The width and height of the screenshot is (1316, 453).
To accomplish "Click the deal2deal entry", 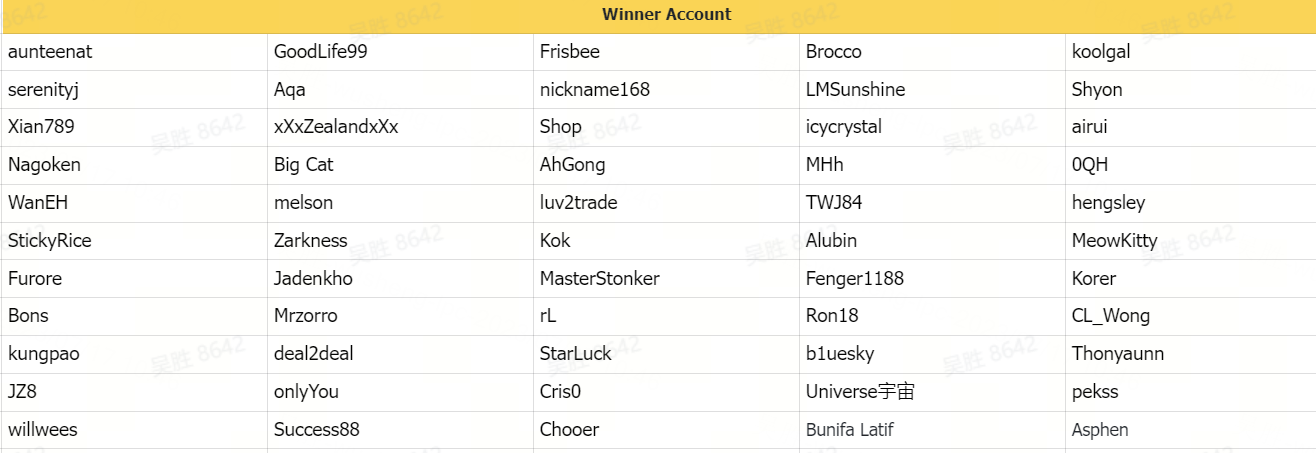I will [x=314, y=354].
